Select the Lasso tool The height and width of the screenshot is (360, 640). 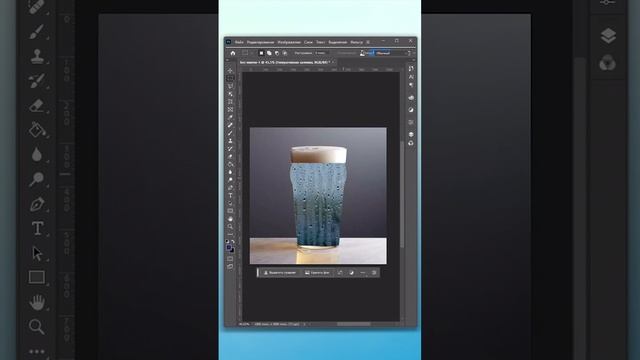230,86
